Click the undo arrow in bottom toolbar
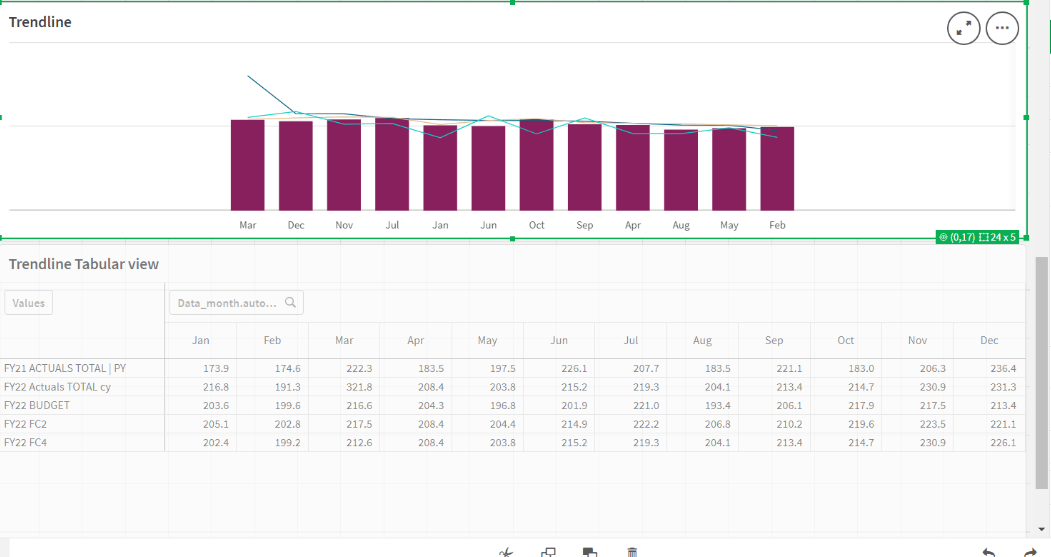The height and width of the screenshot is (557, 1051). [x=988, y=552]
